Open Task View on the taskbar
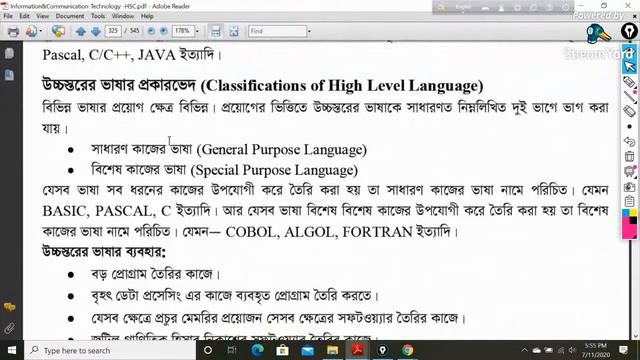640x360 pixels. pos(232,350)
